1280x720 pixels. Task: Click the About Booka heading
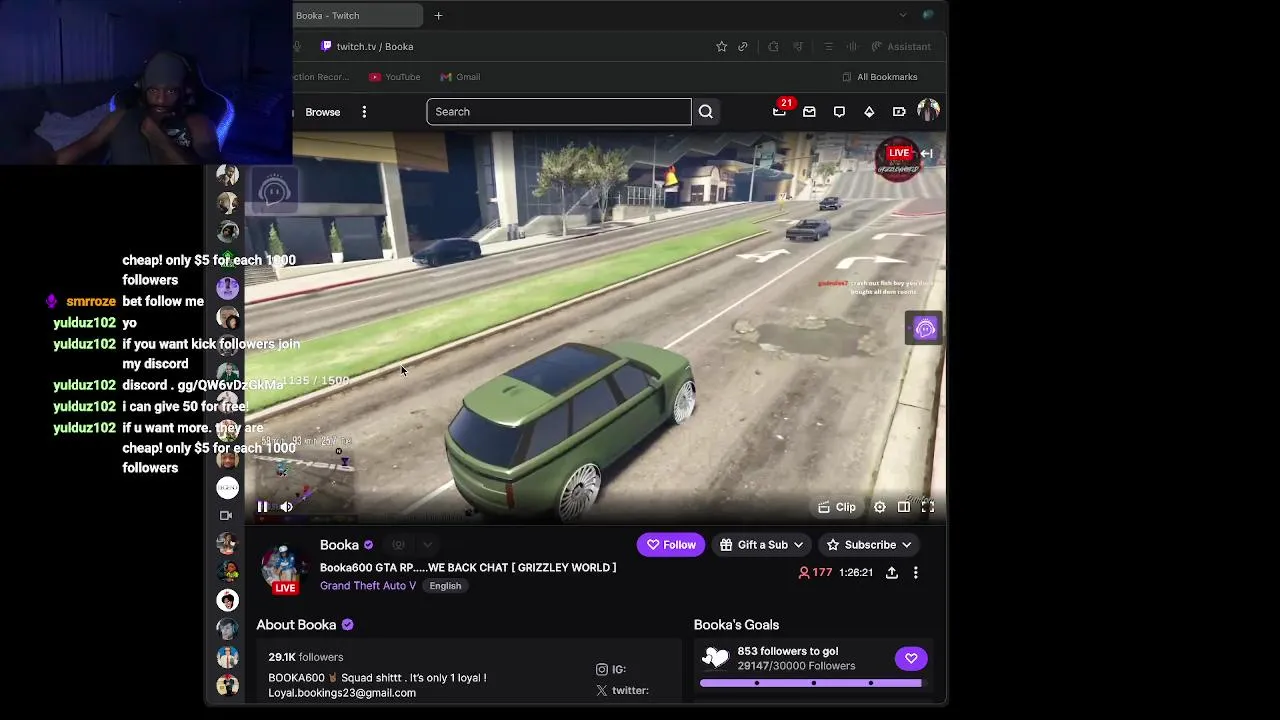pyautogui.click(x=296, y=625)
